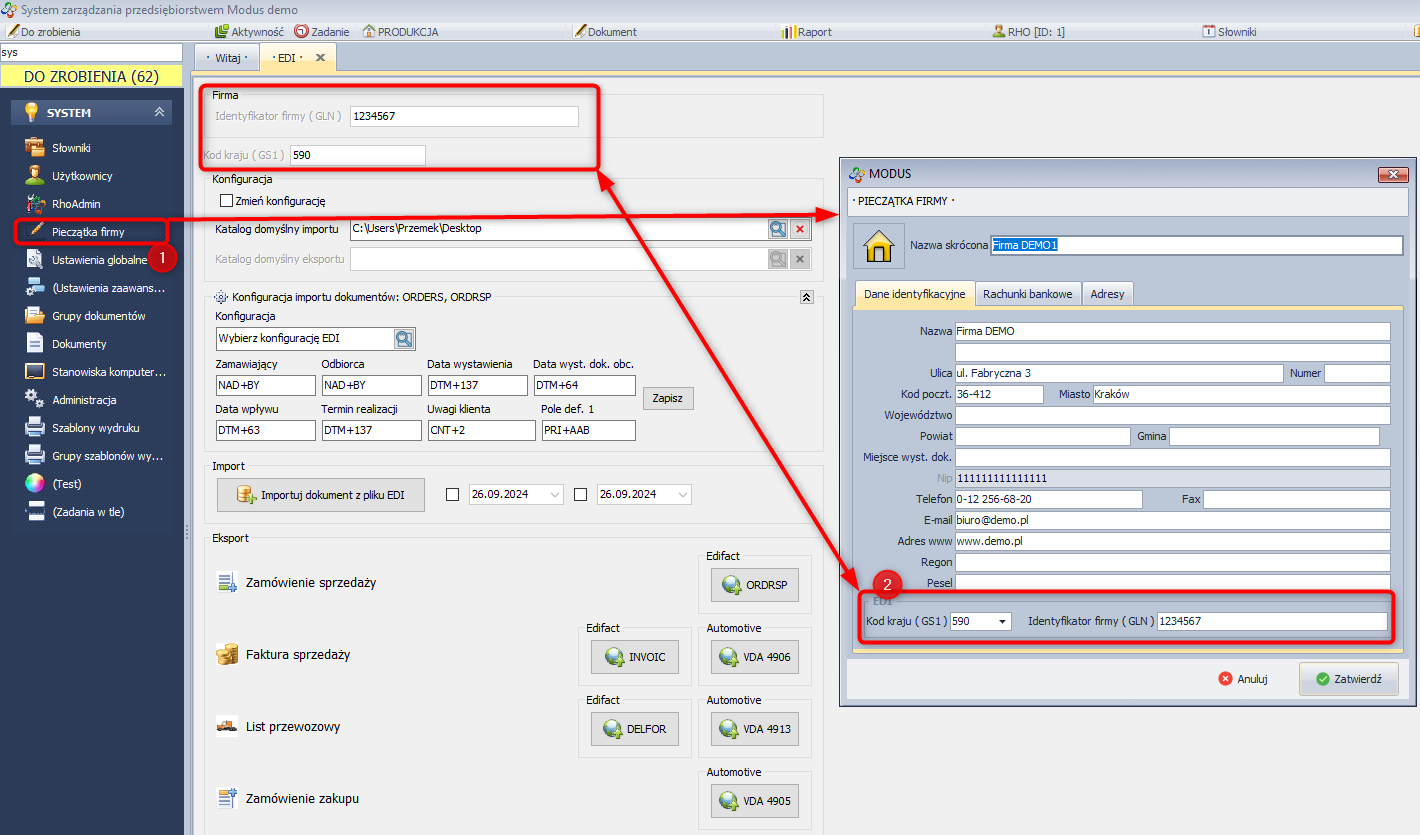Click the Słowniki briefcase icon in sidebar
The width and height of the screenshot is (1420, 835).
point(35,147)
